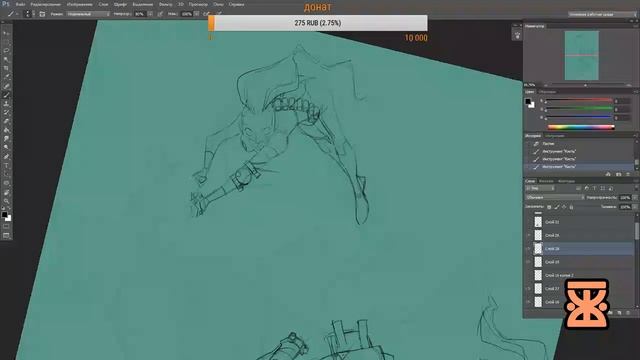Select the Blur tool
The height and width of the screenshot is (360, 640).
[x=6, y=139]
